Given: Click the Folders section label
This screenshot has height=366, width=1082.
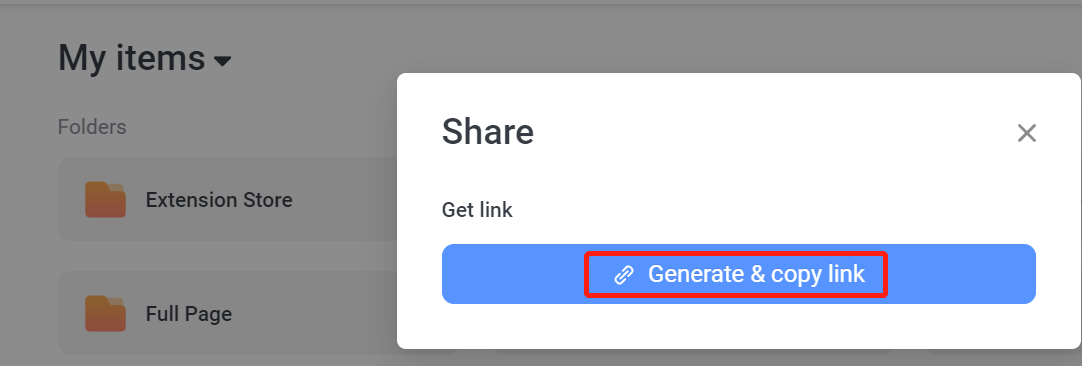Looking at the screenshot, I should 92,127.
